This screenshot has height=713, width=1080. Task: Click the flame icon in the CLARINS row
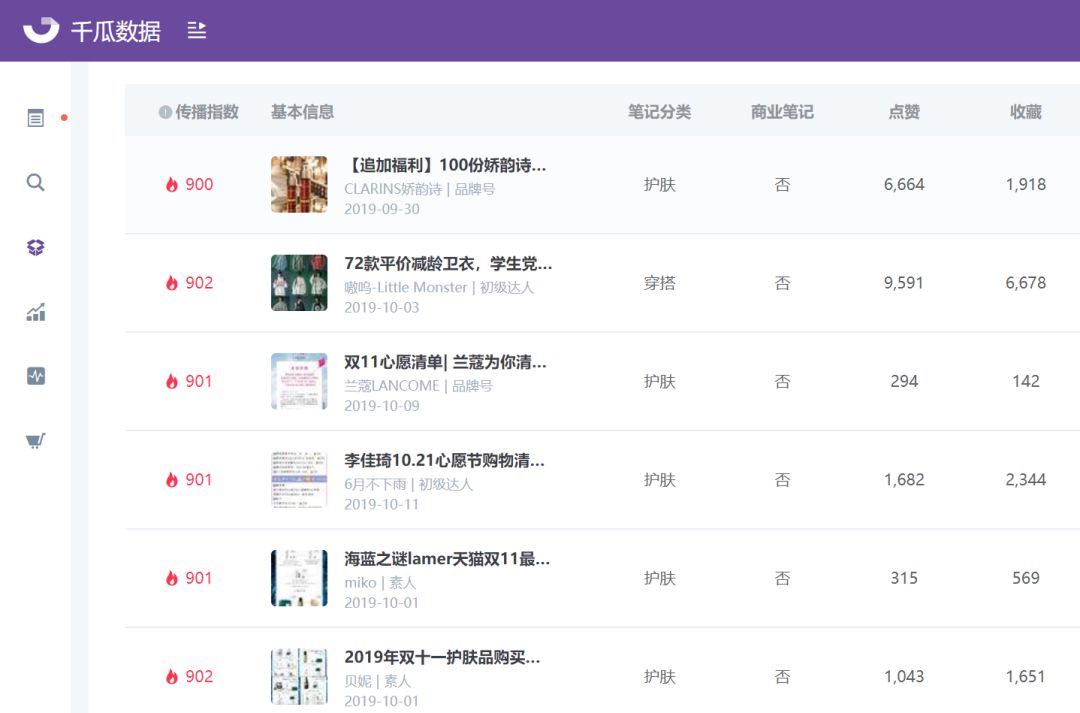coord(172,185)
